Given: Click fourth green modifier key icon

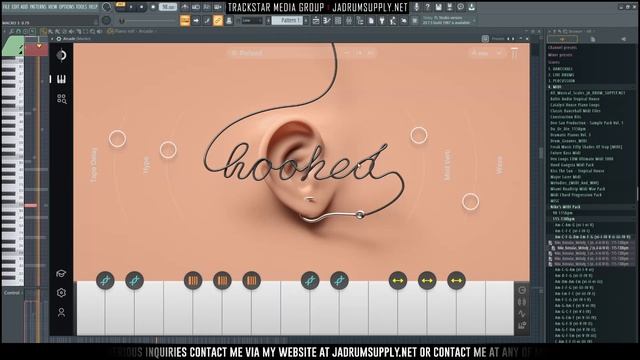Looking at the screenshot, I should click(340, 280).
